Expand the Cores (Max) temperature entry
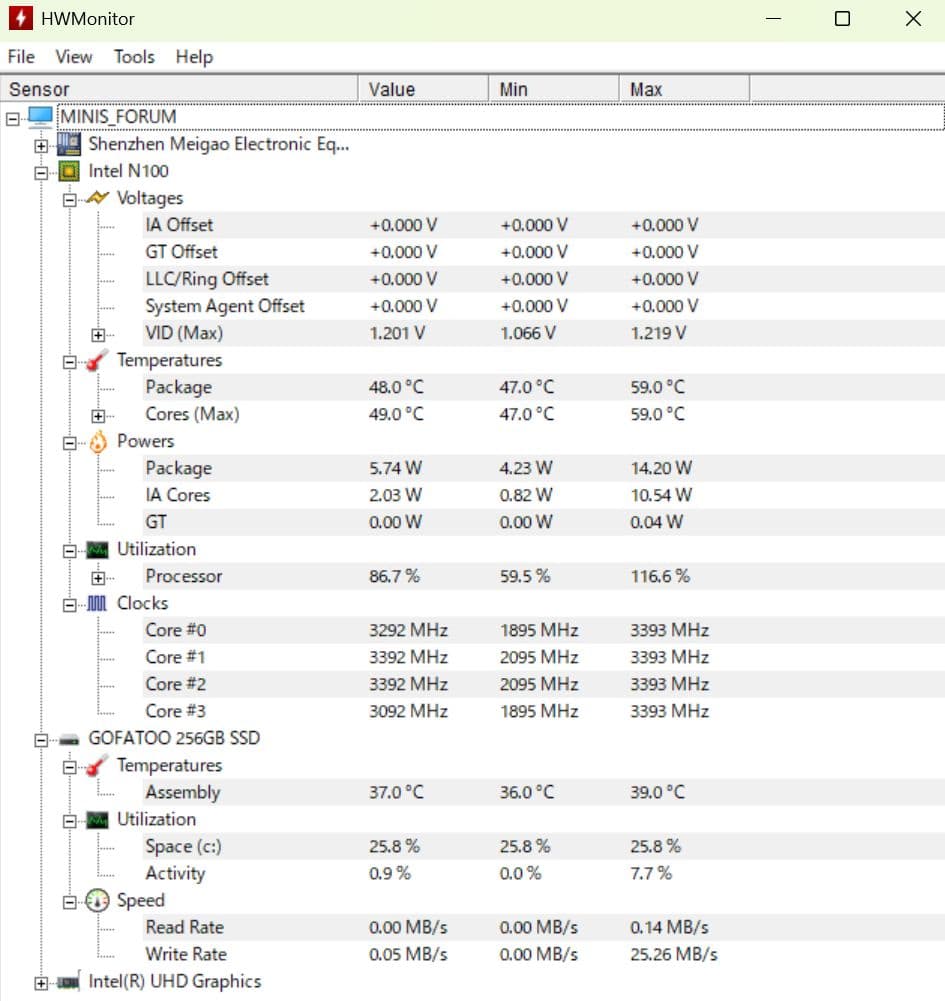The image size is (945, 1001). tap(98, 415)
